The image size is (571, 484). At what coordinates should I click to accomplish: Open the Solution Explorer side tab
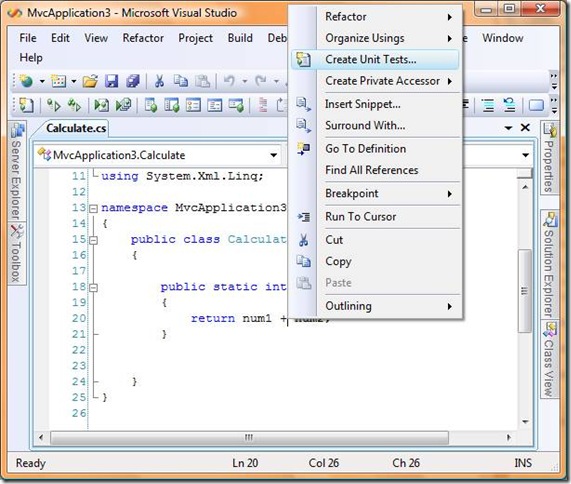[x=549, y=264]
